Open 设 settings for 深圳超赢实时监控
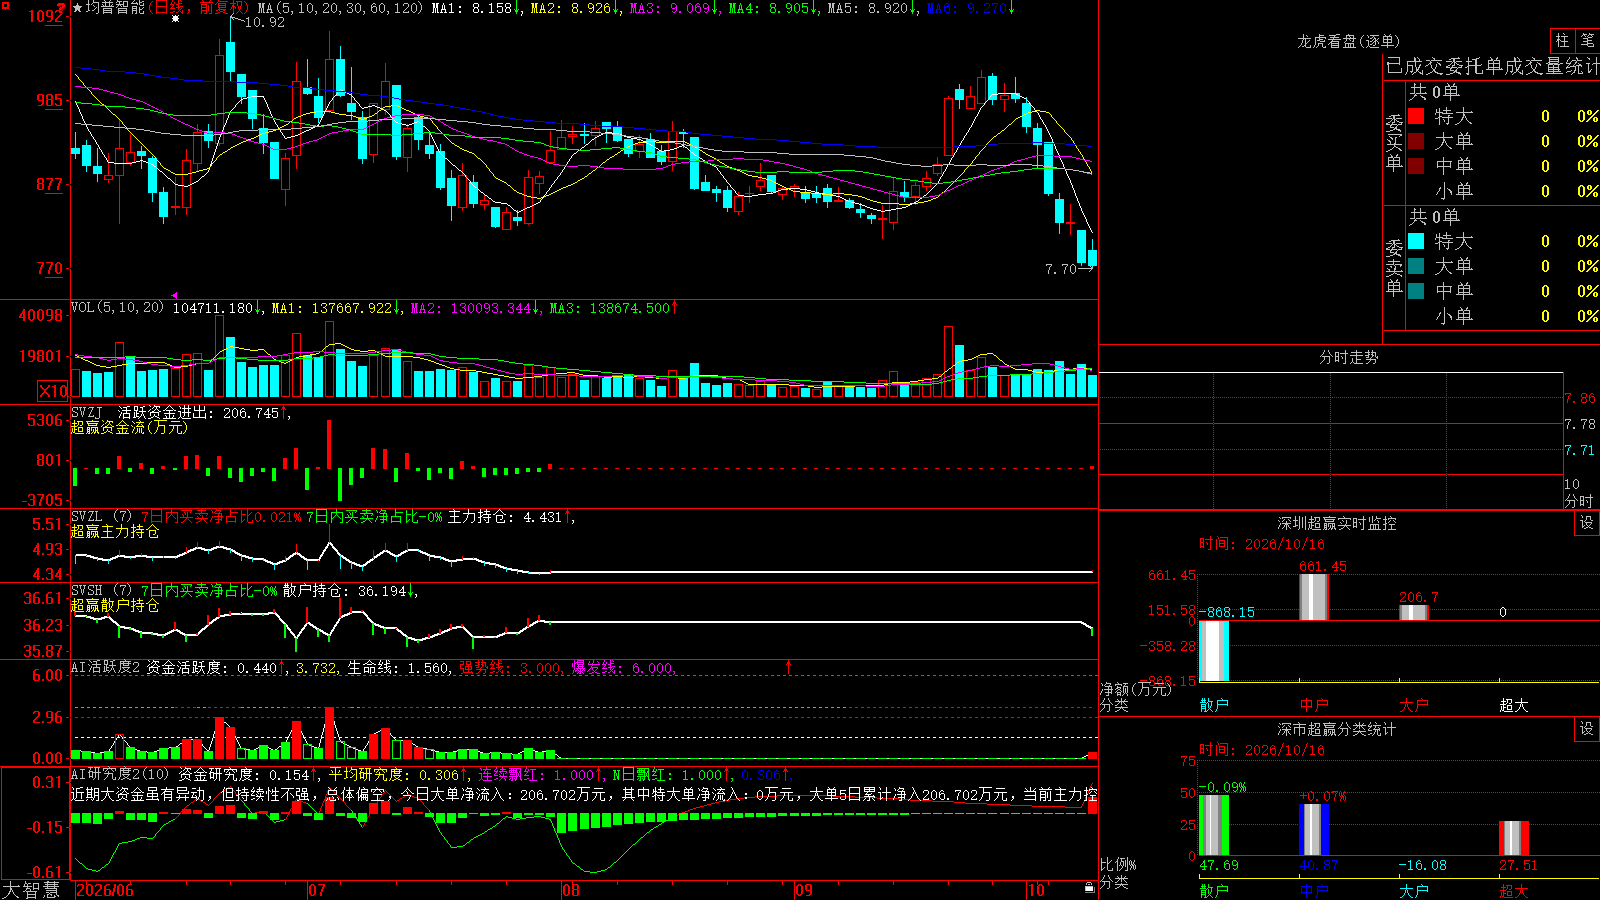Screen dimensions: 1600x900 tap(1587, 523)
